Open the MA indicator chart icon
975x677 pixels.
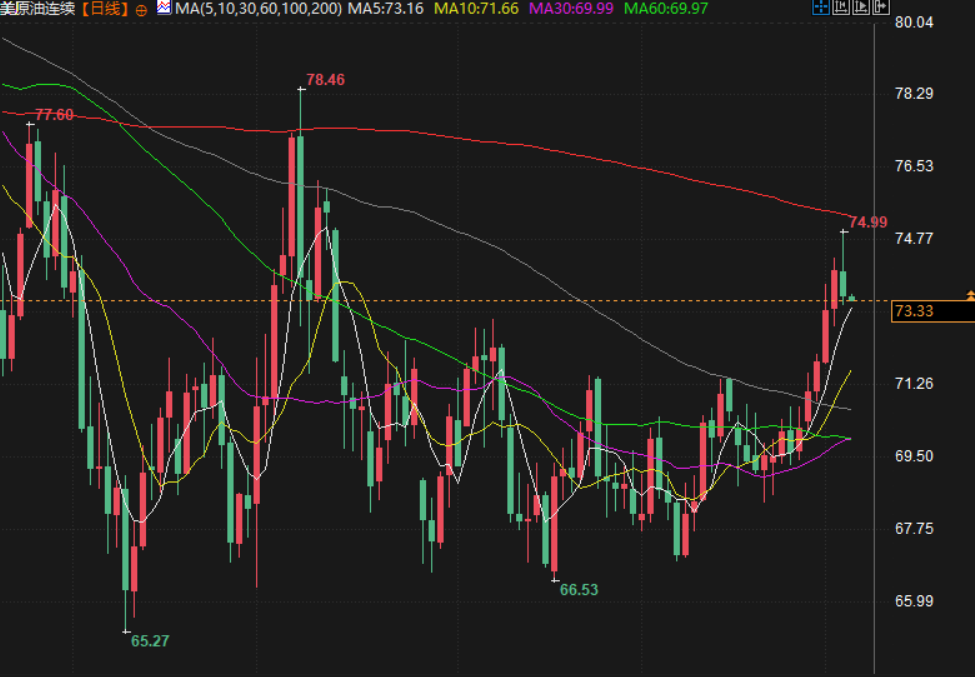[163, 9]
